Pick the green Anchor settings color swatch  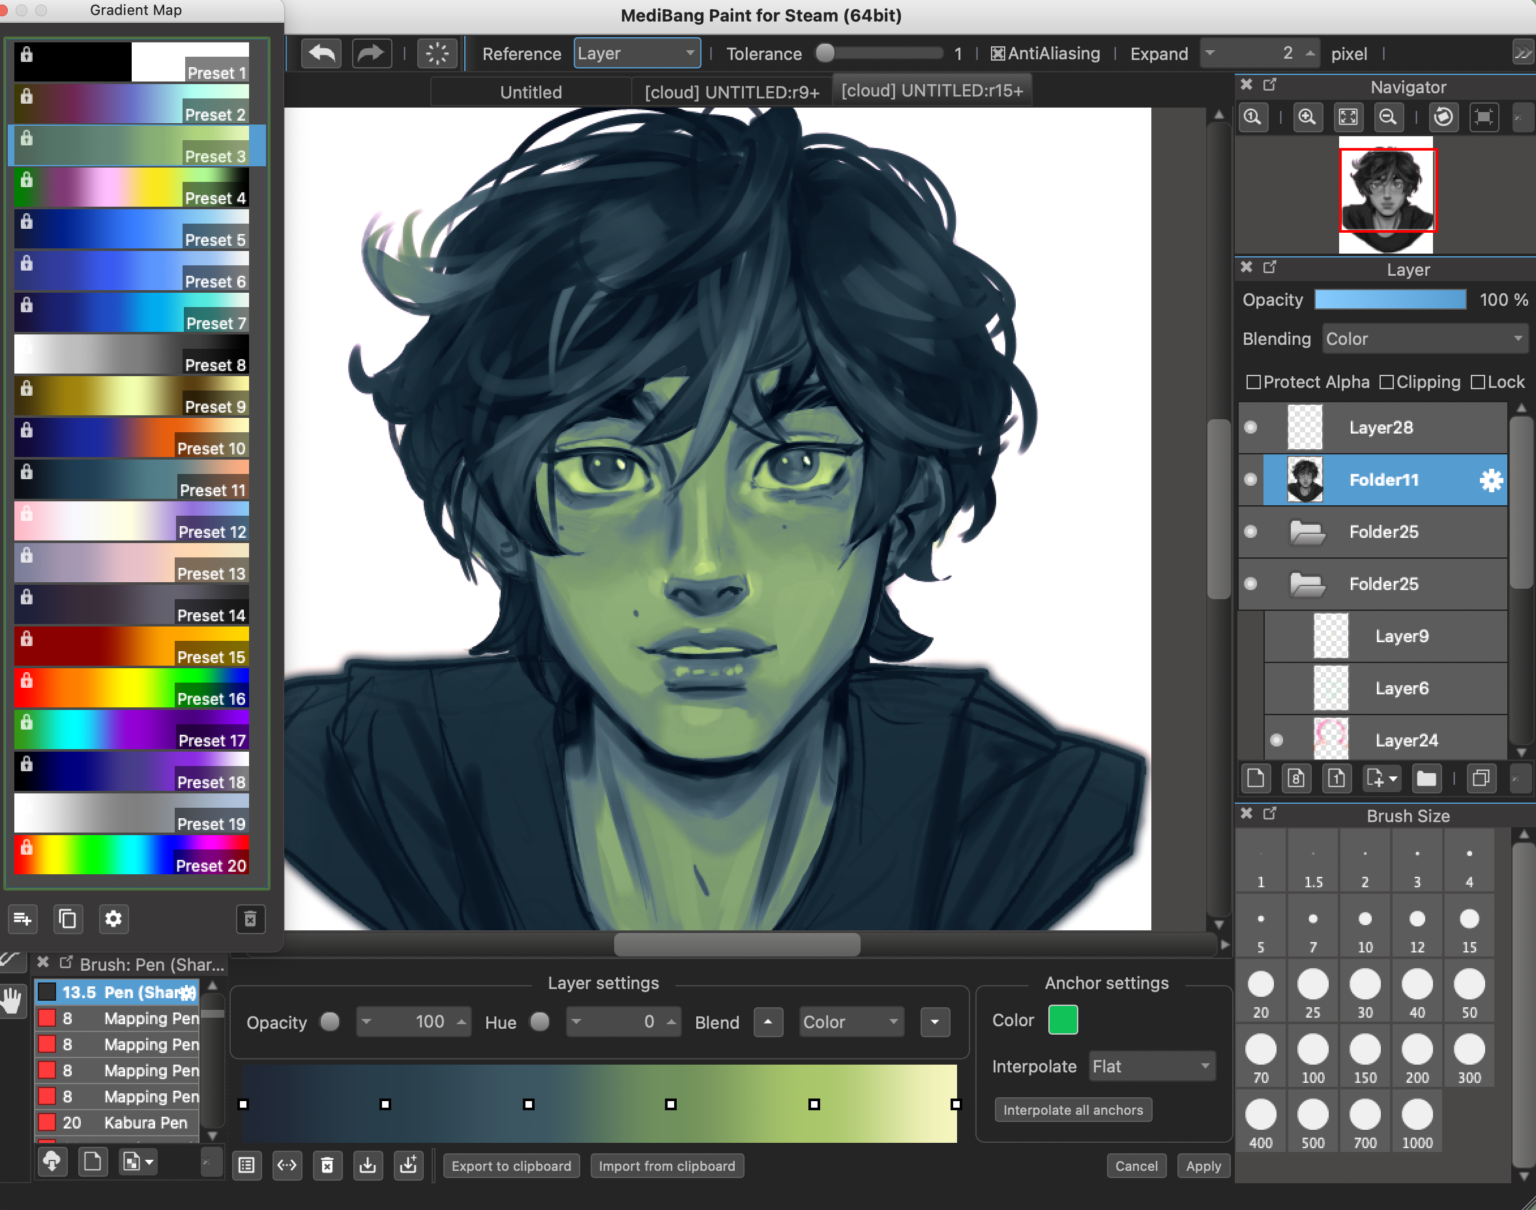click(1063, 1019)
